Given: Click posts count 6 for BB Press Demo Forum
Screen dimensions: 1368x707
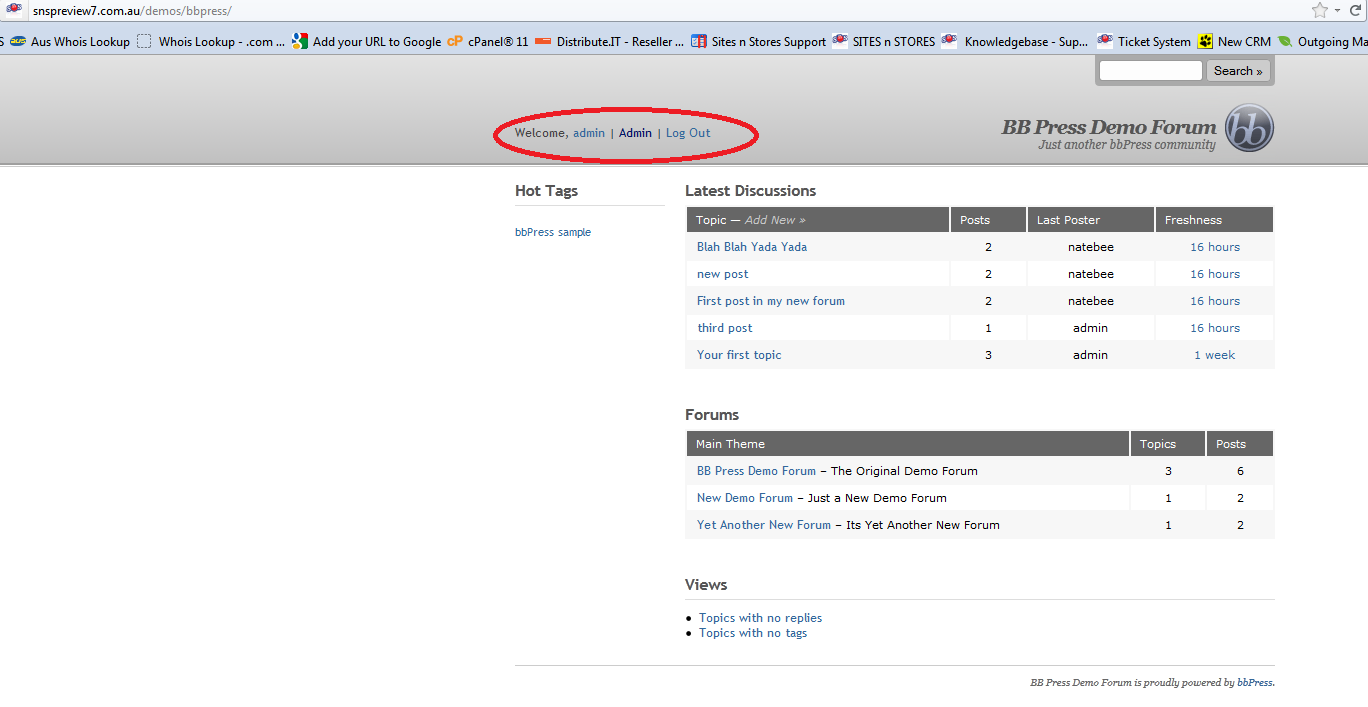Looking at the screenshot, I should (x=1240, y=471).
